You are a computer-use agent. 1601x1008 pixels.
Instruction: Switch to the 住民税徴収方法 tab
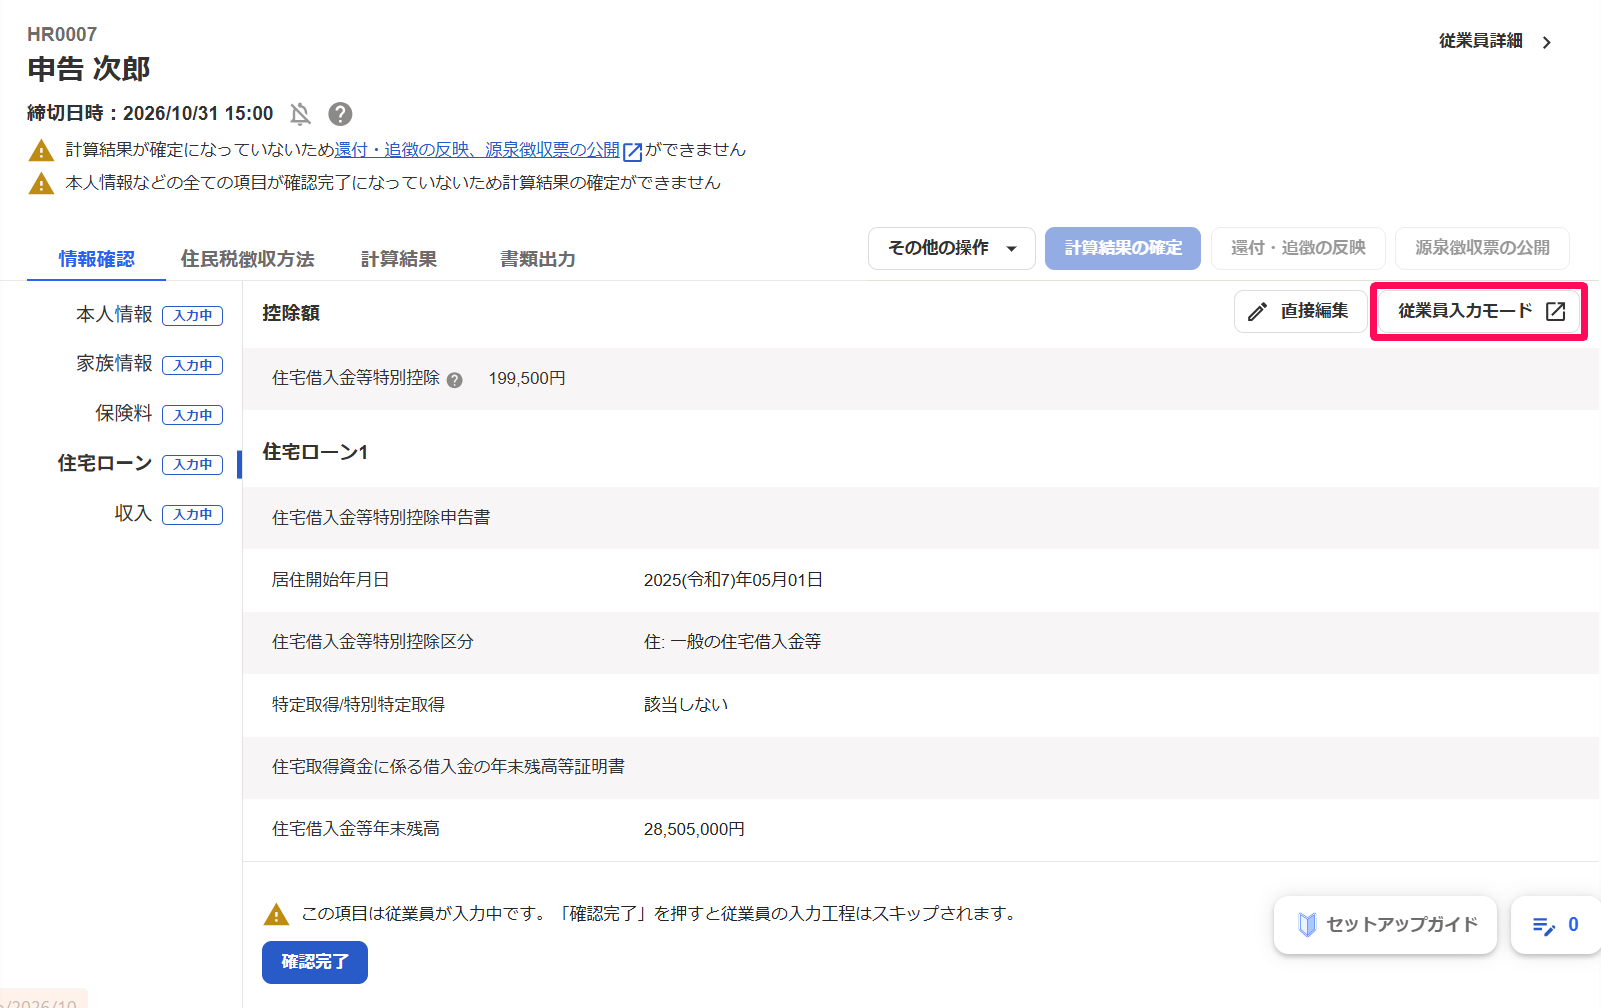tap(247, 259)
